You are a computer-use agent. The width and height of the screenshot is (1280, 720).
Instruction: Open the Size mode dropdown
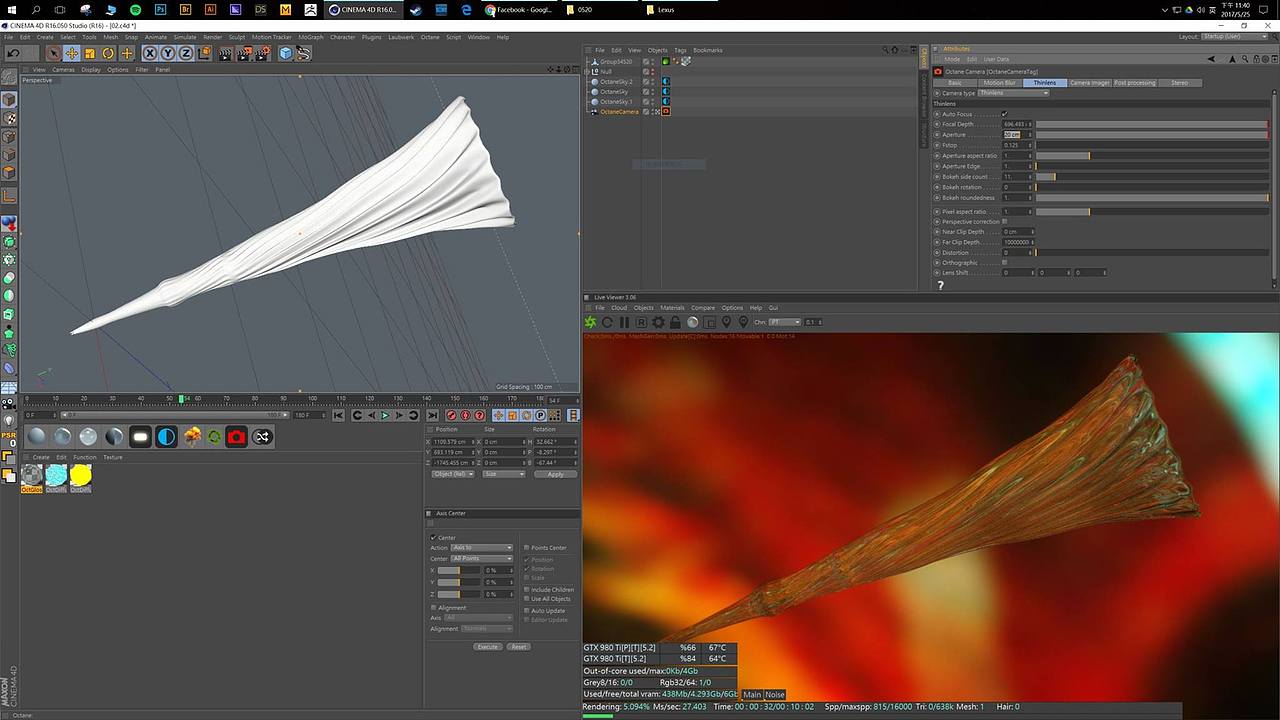(x=504, y=474)
